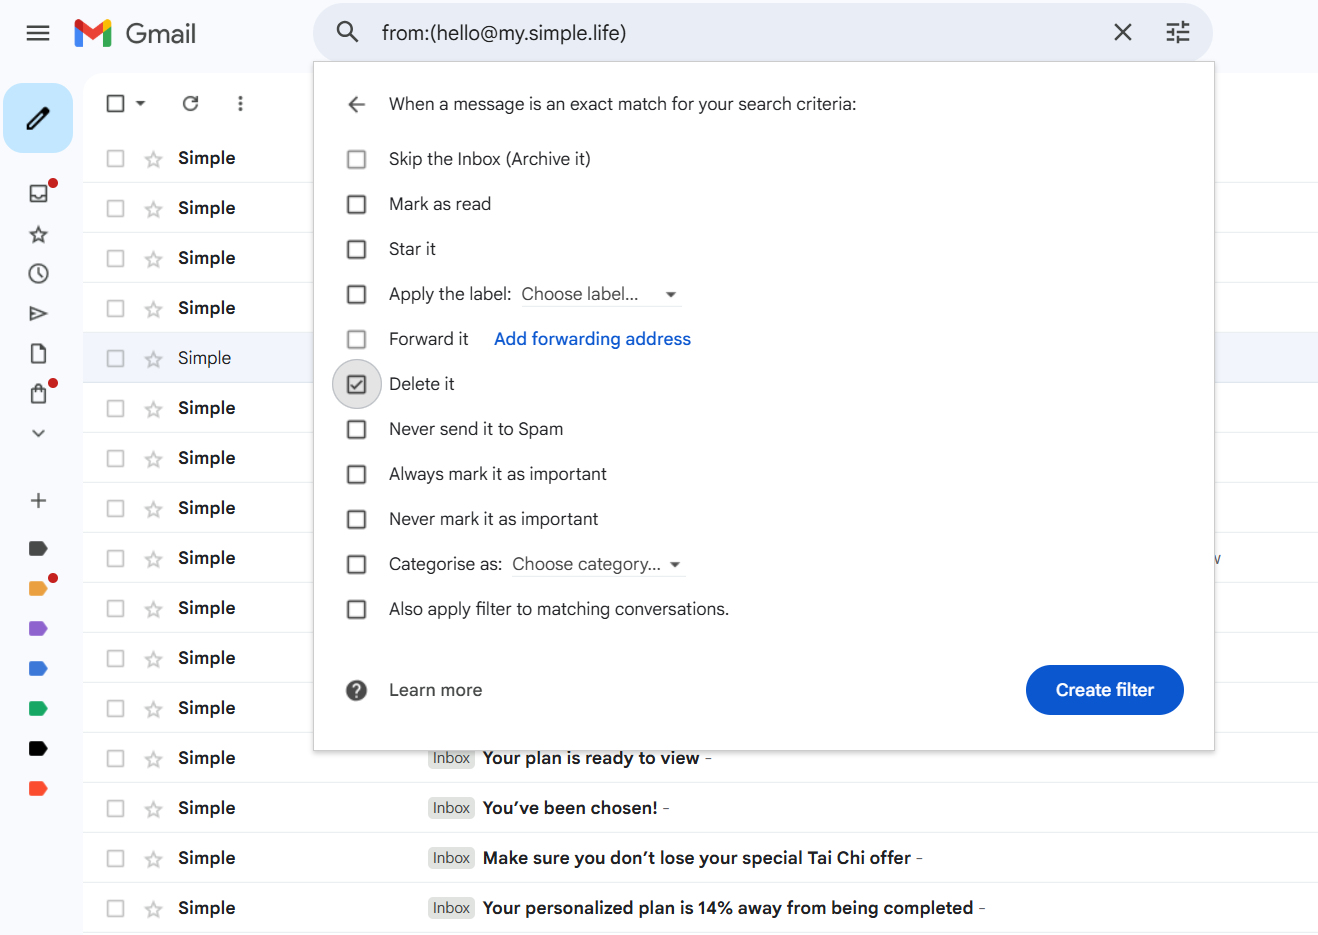Screen dimensions: 1318x935
Task: Open Sent sidebar icon
Action: 38,313
